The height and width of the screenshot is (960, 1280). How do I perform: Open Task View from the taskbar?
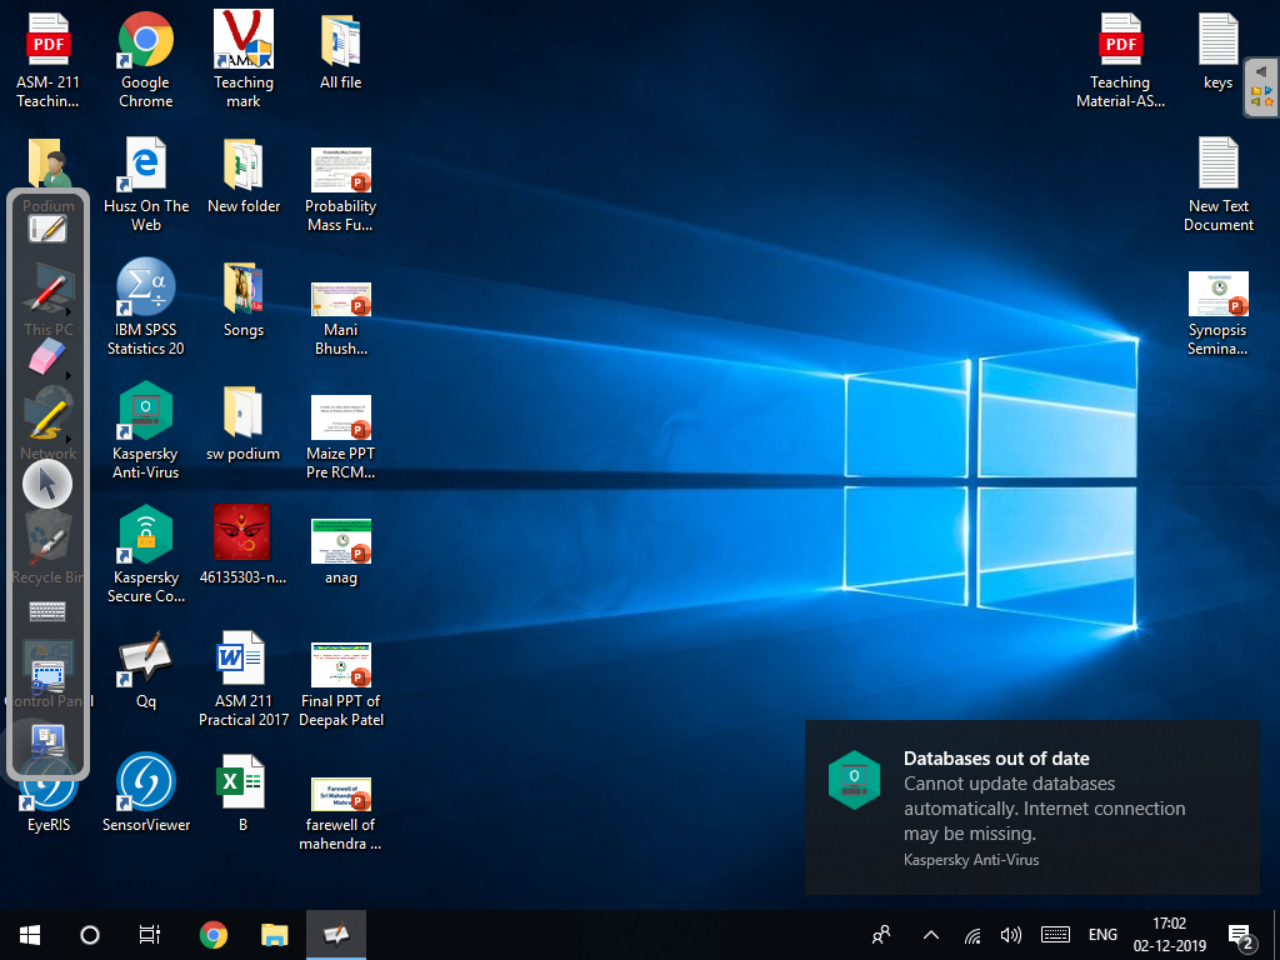[x=149, y=935]
